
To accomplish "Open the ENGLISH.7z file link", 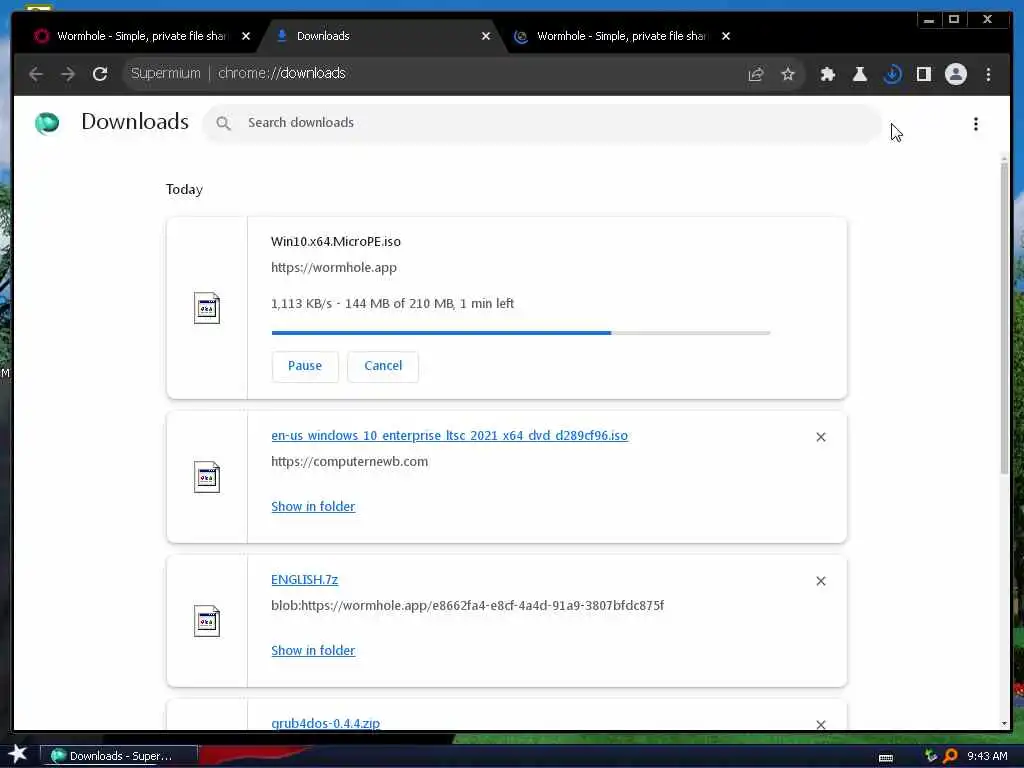I will pyautogui.click(x=304, y=580).
